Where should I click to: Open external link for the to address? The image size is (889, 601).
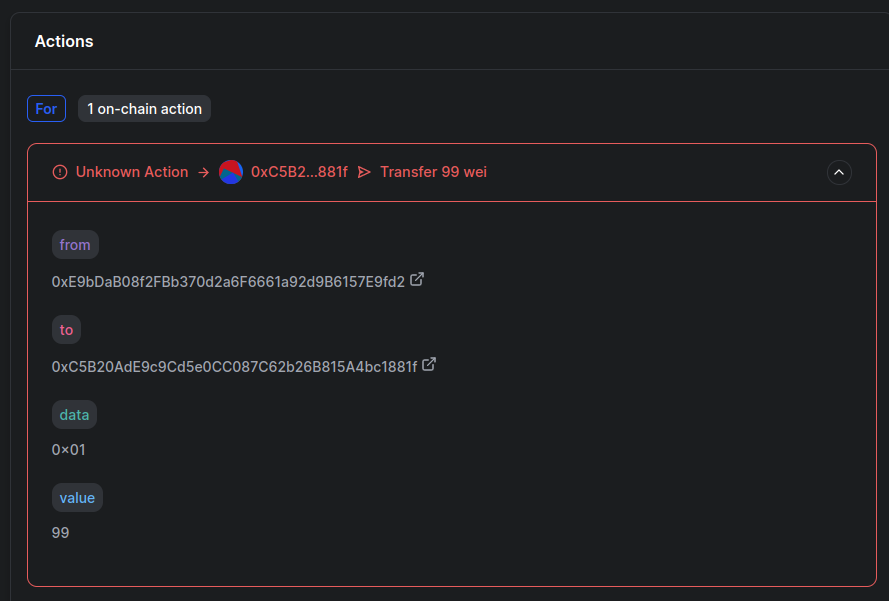(429, 364)
